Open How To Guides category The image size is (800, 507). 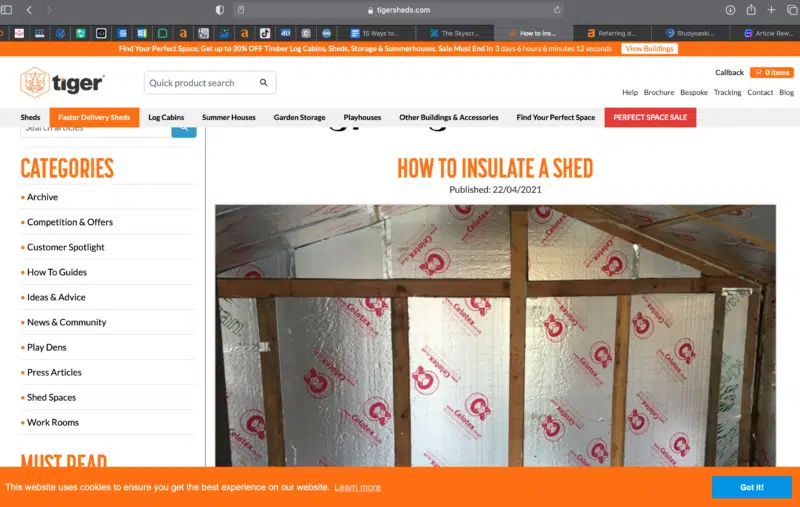click(x=57, y=272)
